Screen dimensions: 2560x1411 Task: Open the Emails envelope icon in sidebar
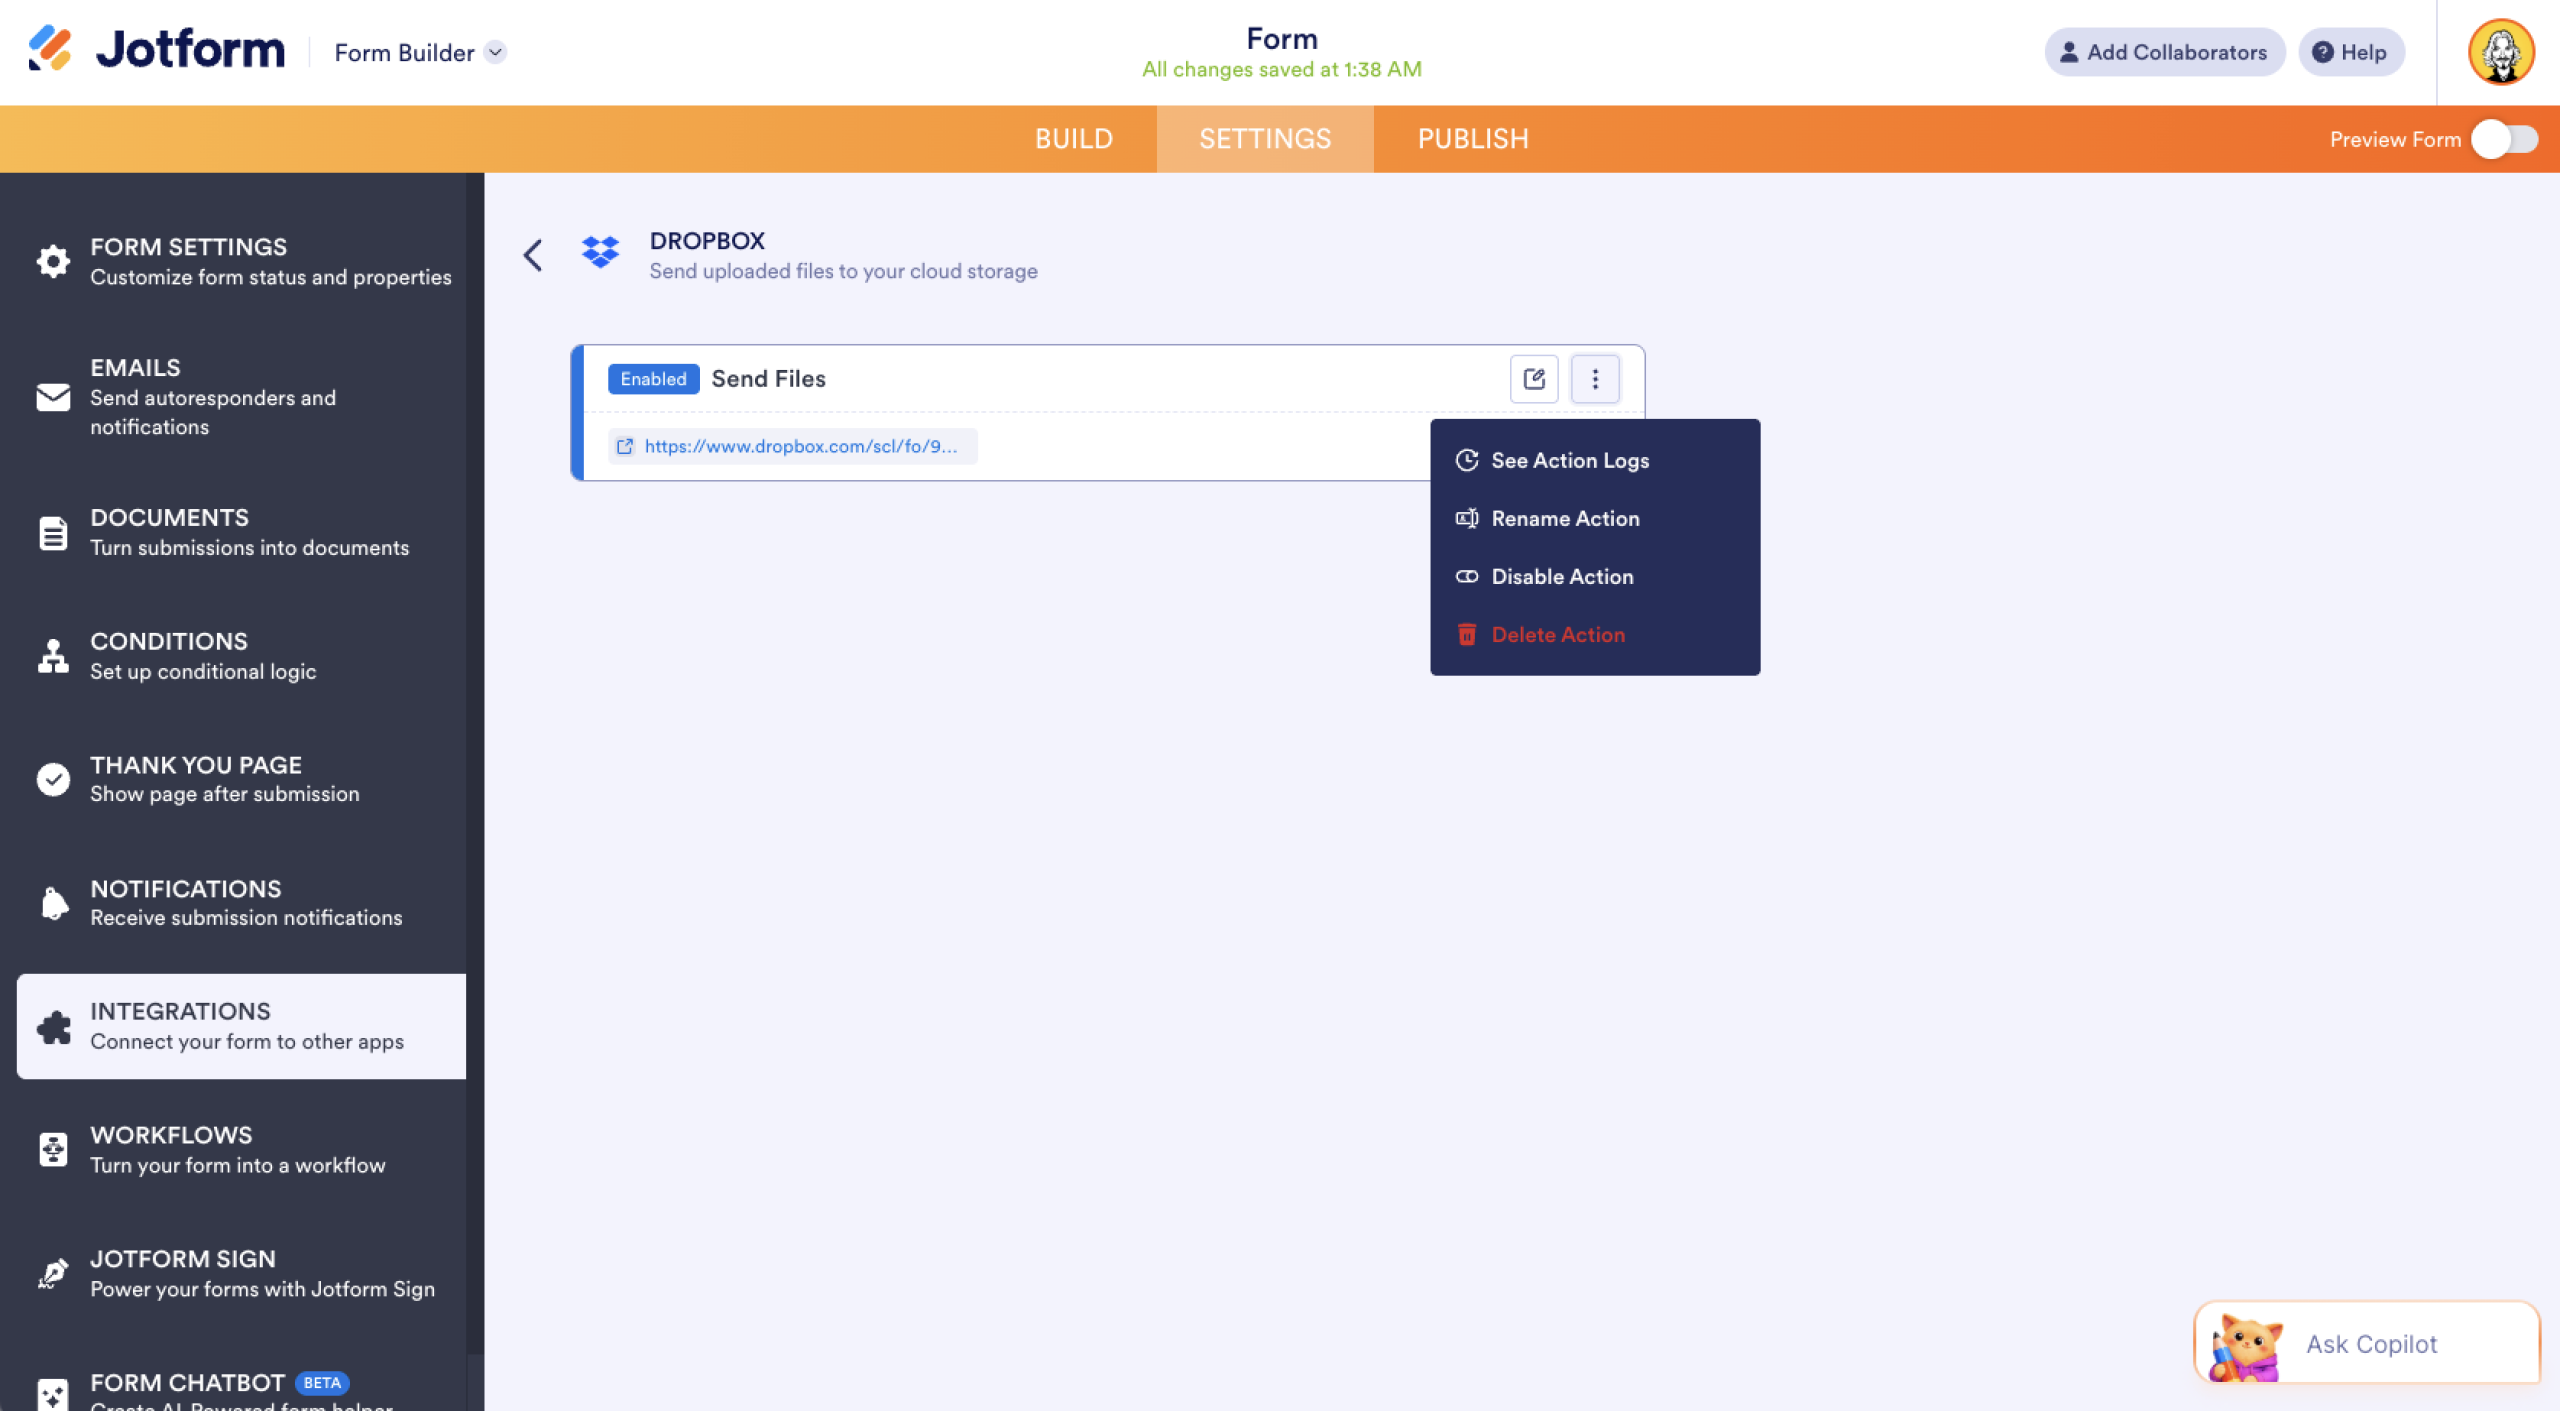(x=52, y=397)
